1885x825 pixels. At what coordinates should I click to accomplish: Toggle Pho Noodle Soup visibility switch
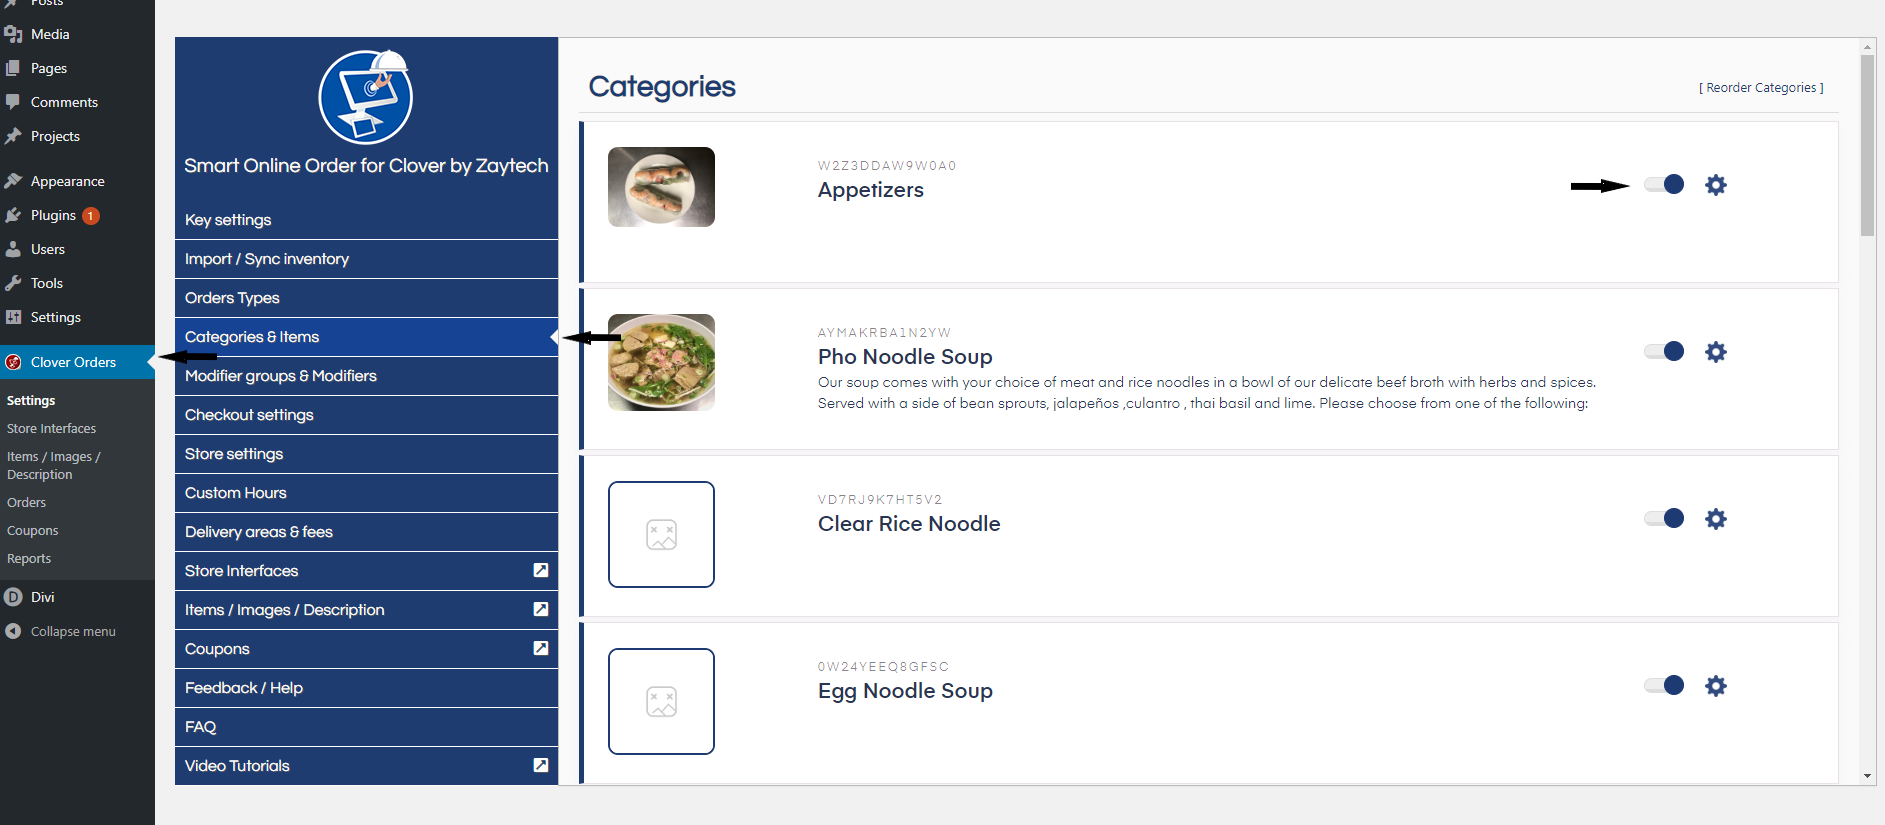click(x=1663, y=351)
